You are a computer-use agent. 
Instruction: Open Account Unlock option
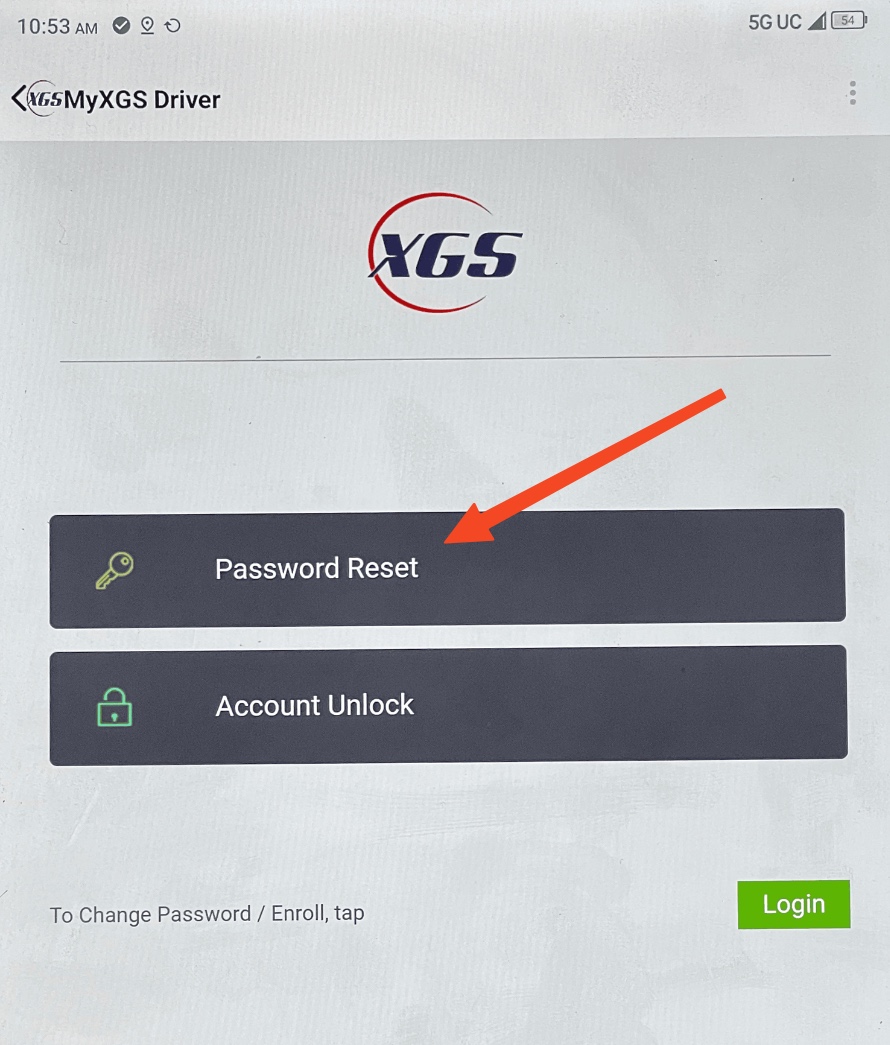pos(449,705)
